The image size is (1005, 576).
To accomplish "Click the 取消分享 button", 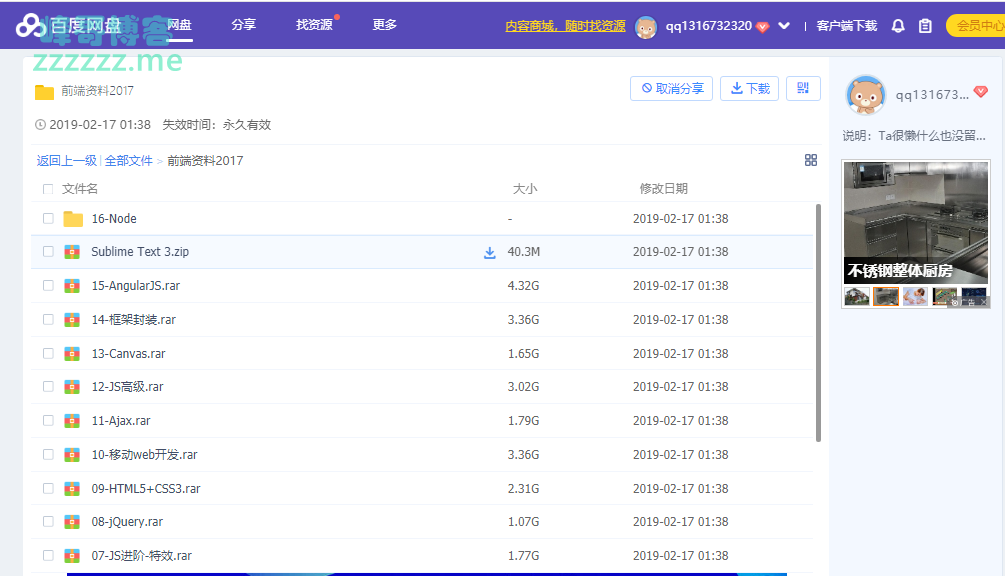I will (x=671, y=88).
